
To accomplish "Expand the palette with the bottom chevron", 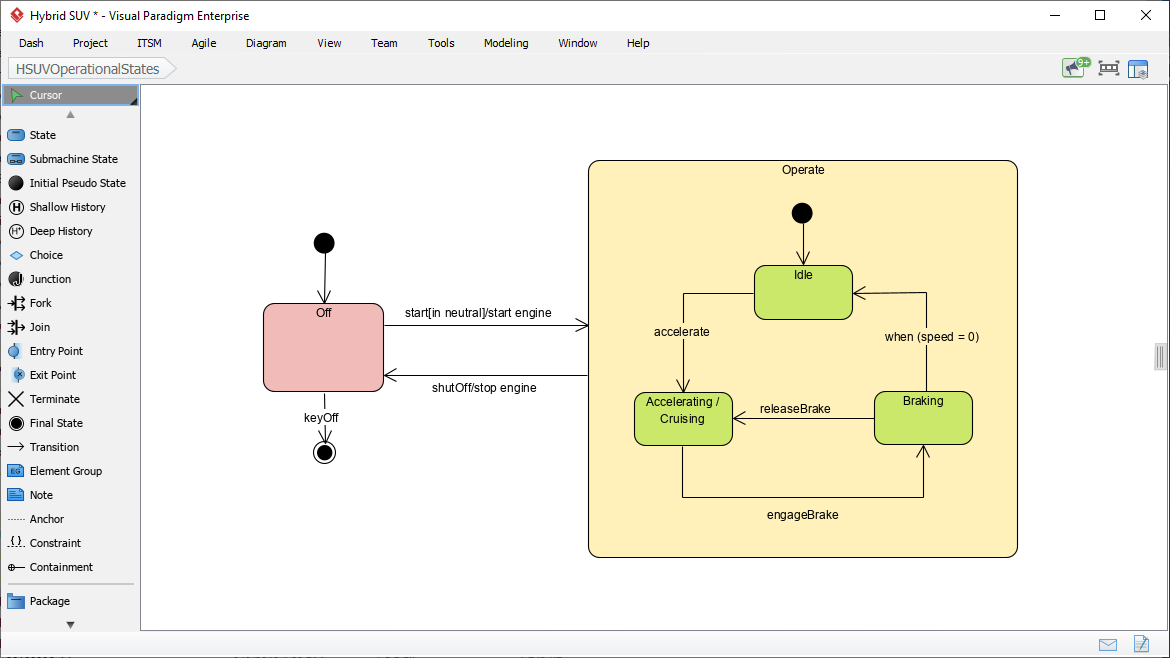I will point(70,623).
